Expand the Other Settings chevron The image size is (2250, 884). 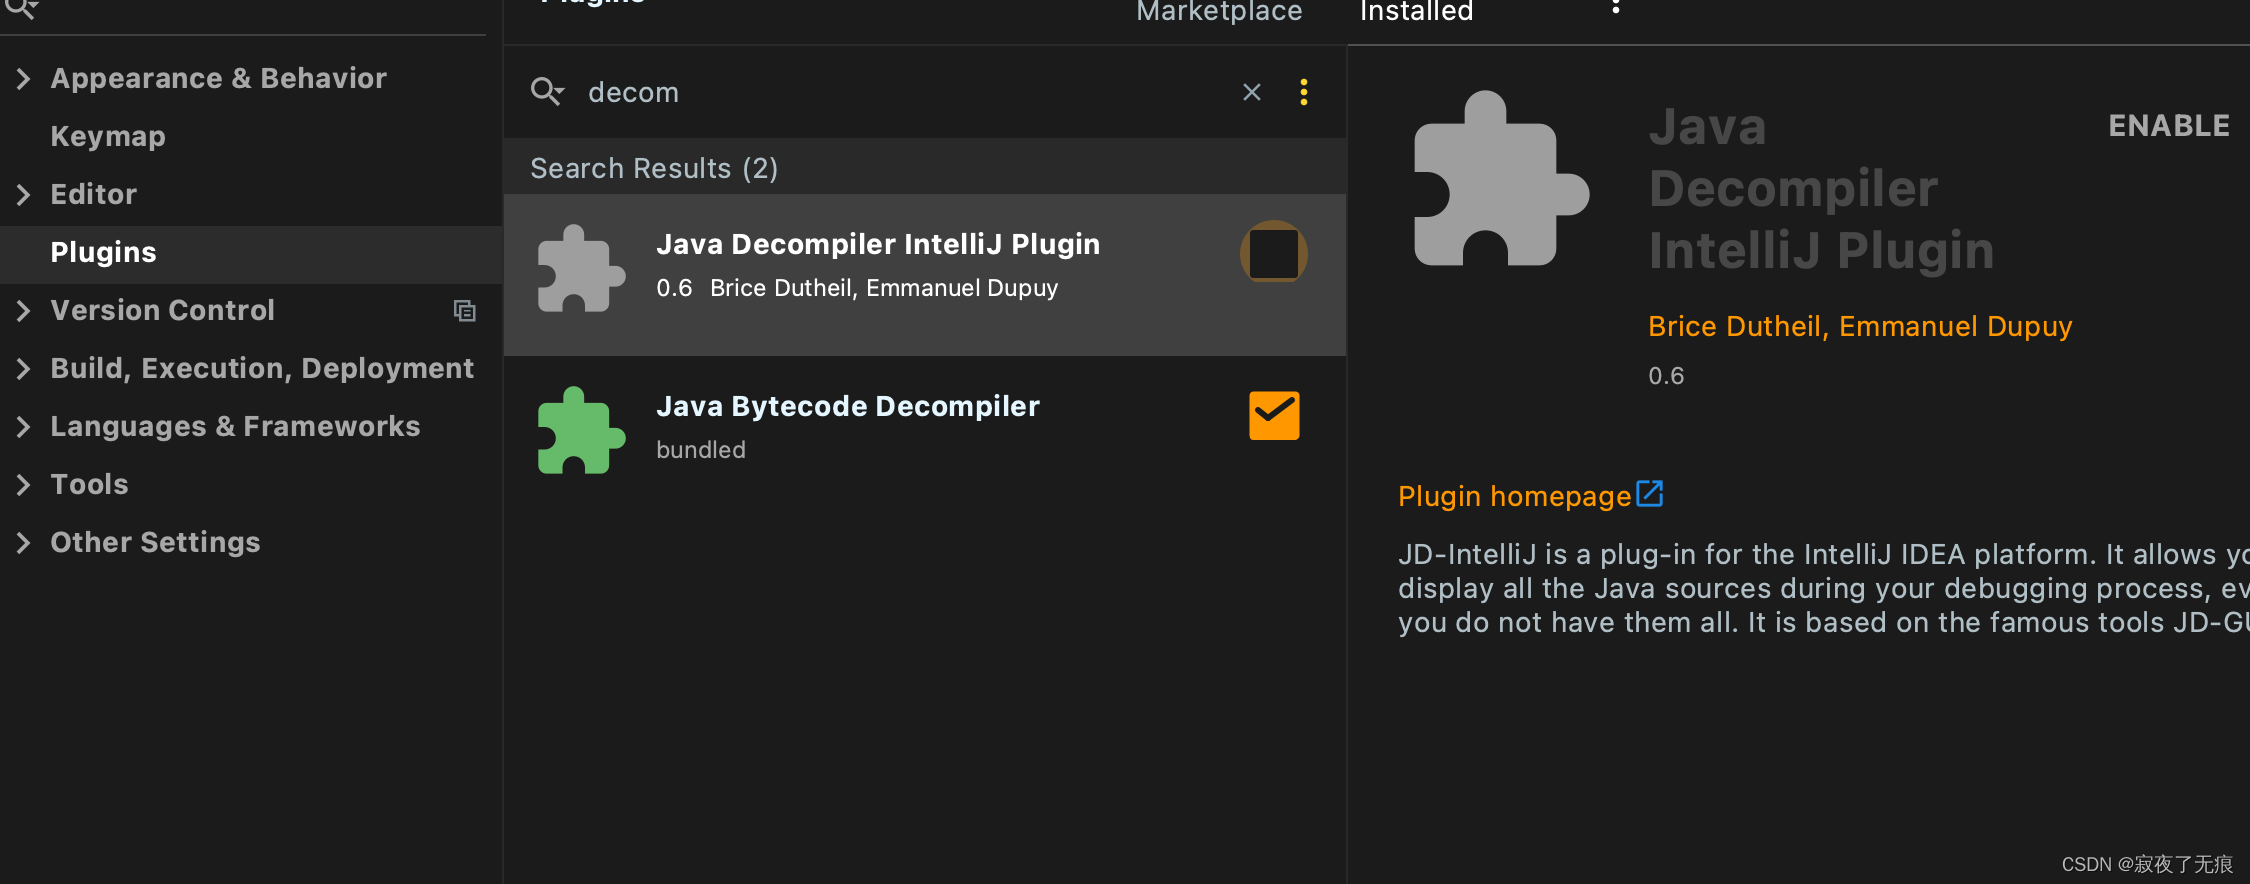[x=24, y=542]
